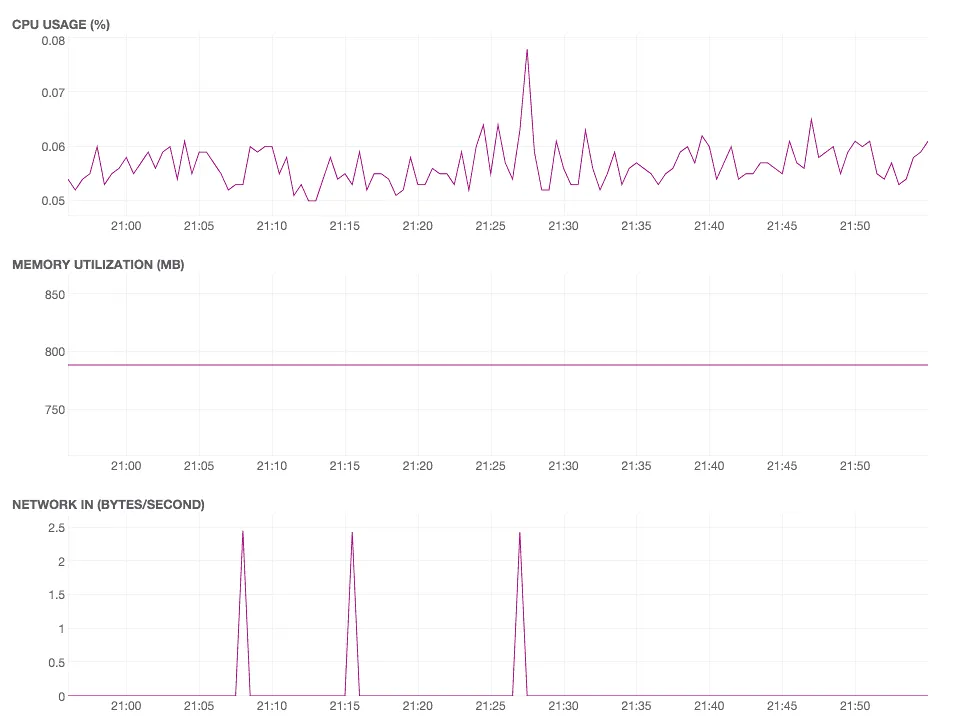Click the third network in spike peak
This screenshot has width=953, height=726.
coord(520,533)
